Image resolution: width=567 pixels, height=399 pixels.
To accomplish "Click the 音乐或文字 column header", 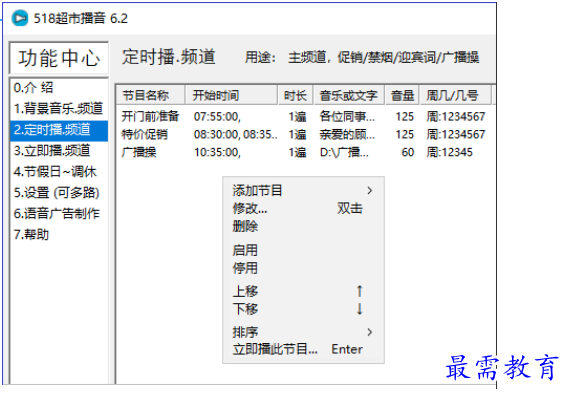I will click(x=349, y=95).
